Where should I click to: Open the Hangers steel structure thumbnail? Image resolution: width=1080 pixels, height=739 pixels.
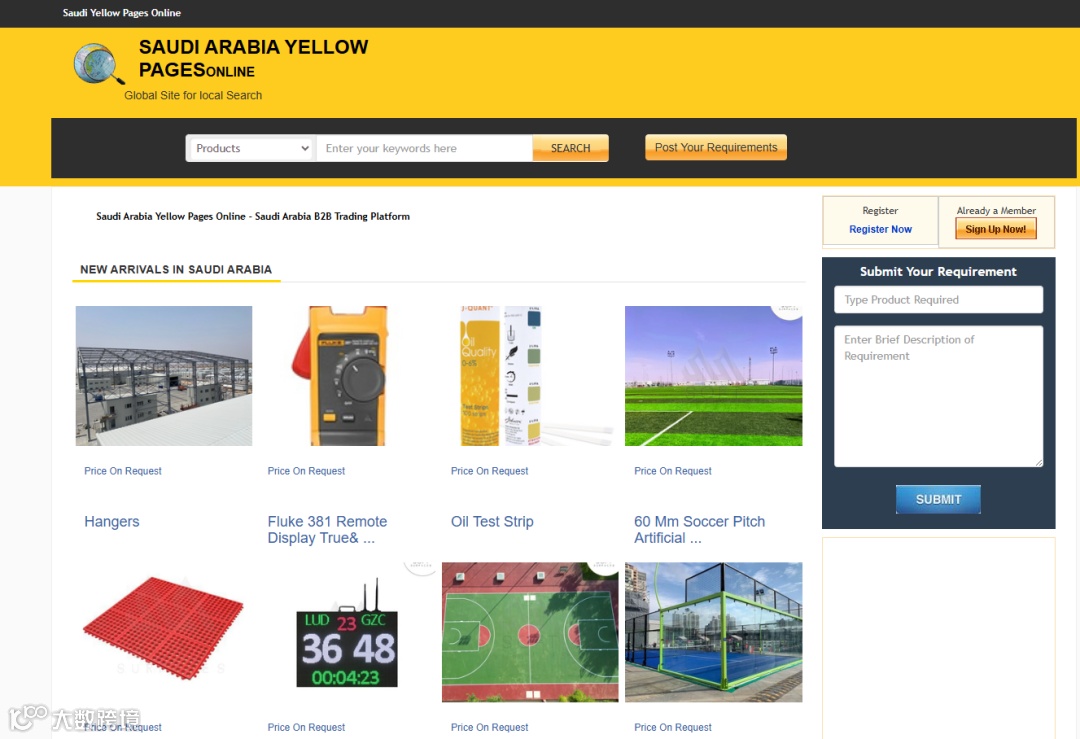(164, 376)
